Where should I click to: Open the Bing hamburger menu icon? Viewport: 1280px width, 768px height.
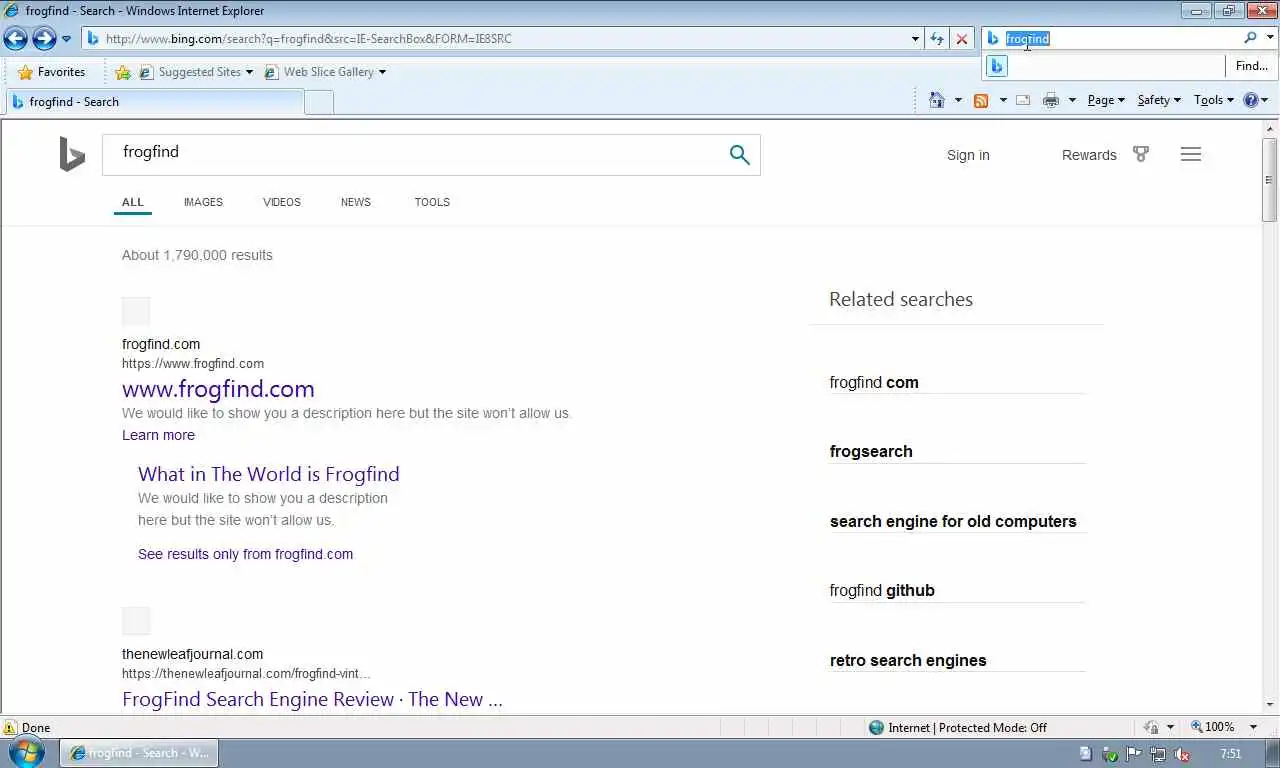[1190, 154]
